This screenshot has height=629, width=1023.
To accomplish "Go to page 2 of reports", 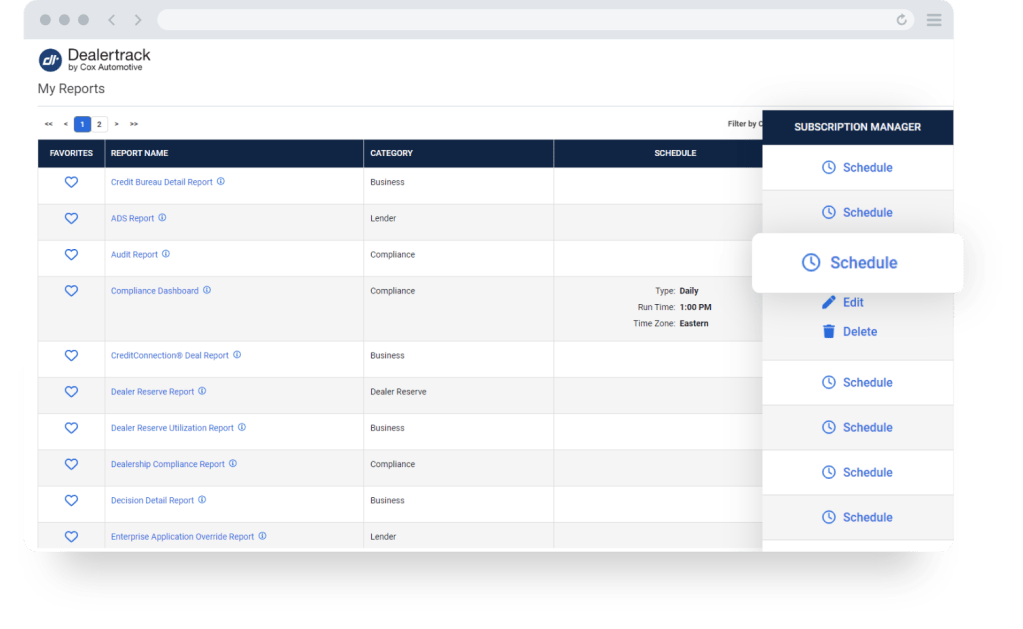I will pos(99,124).
